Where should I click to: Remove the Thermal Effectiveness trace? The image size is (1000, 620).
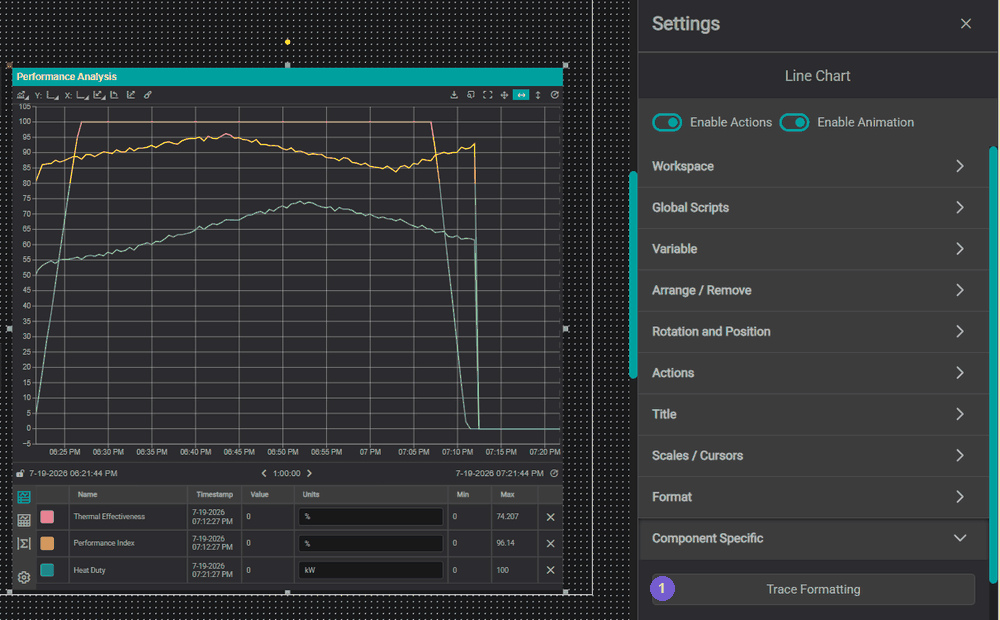[550, 517]
